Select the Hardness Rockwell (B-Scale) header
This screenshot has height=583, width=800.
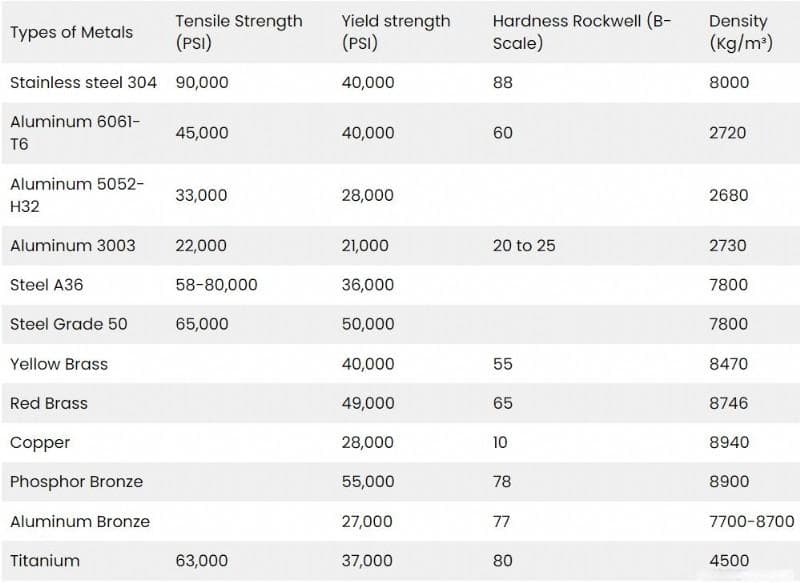[x=582, y=32]
